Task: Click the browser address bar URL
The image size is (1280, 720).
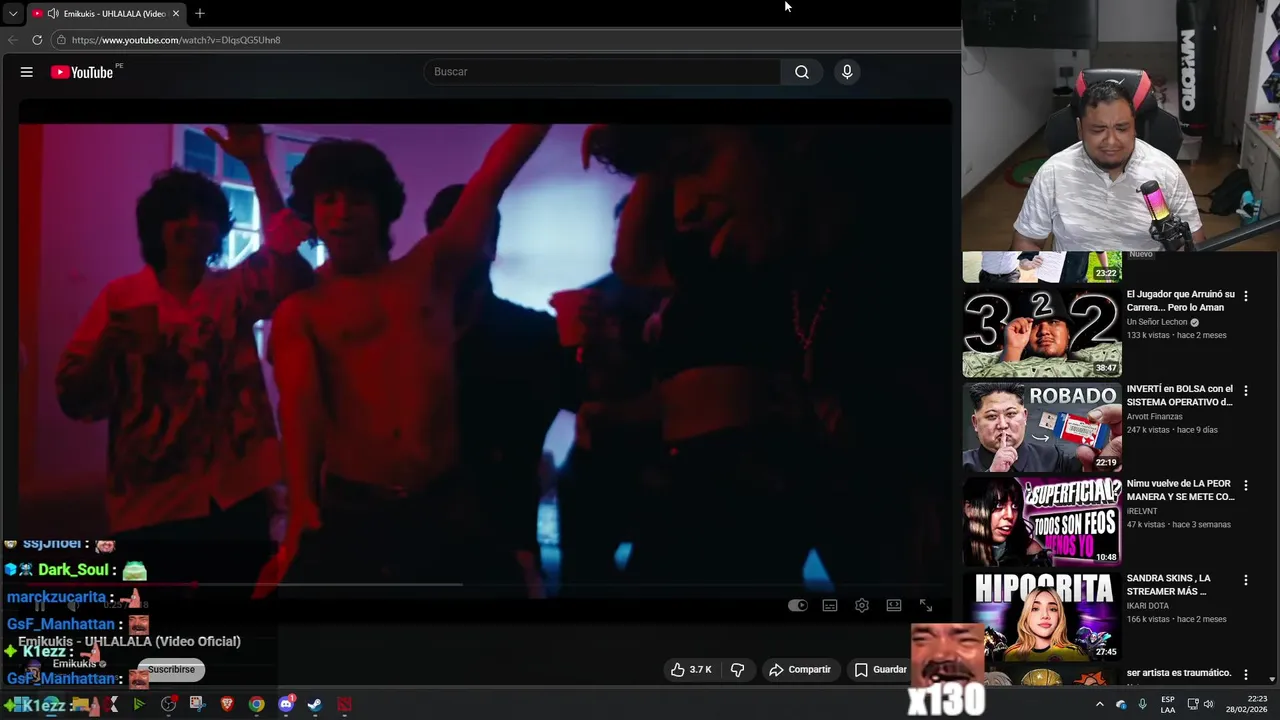Action: click(x=176, y=40)
